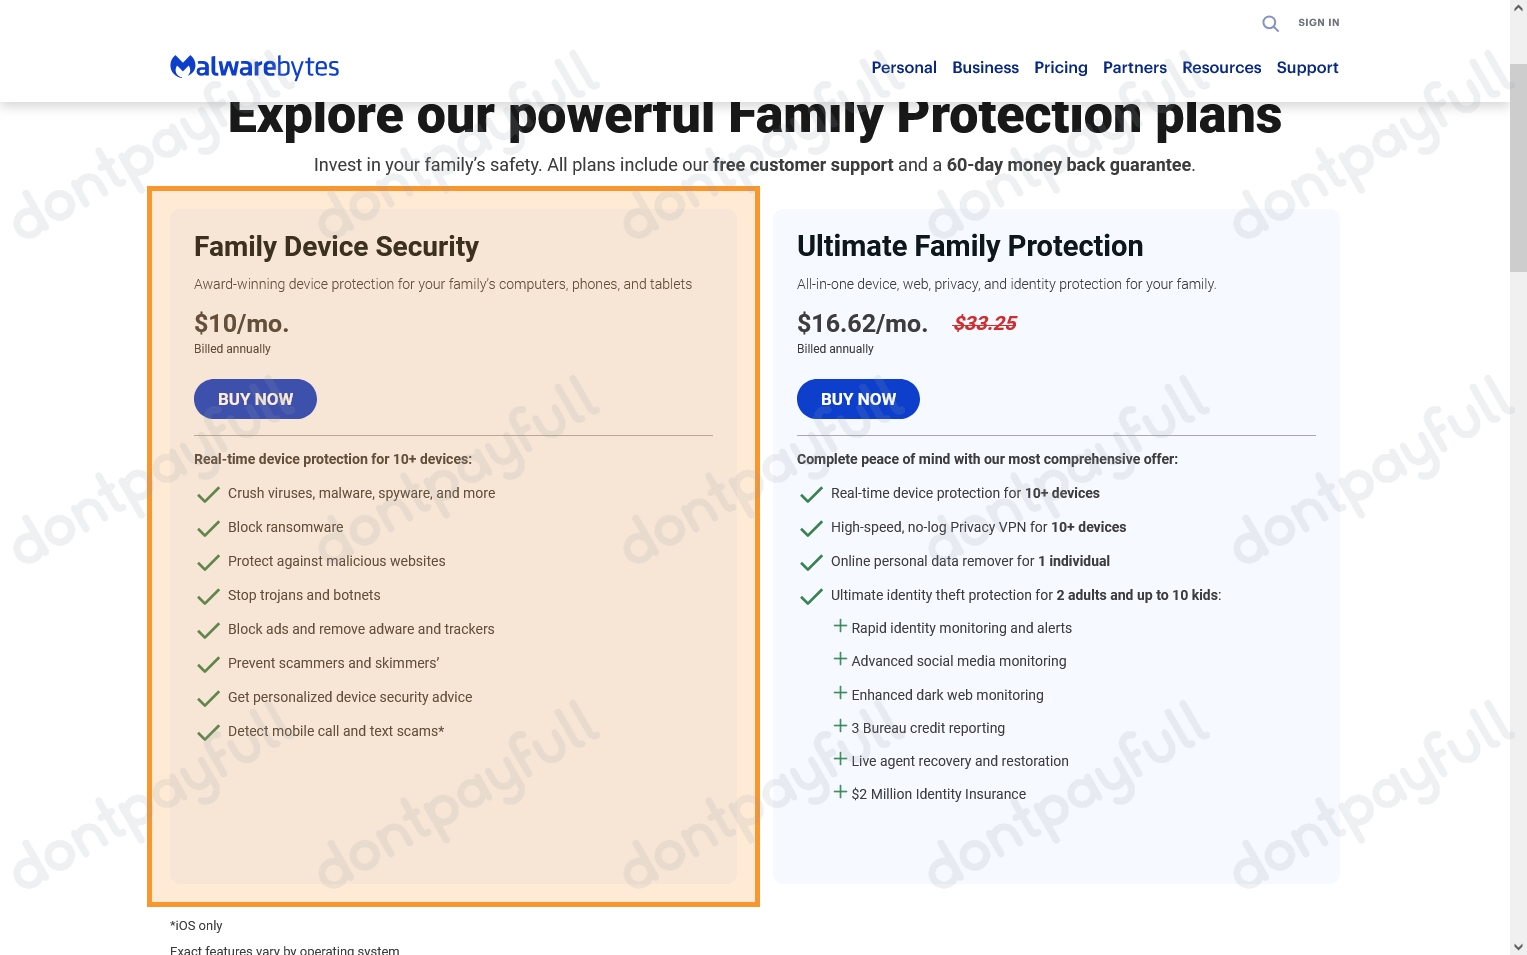Click plus icon beside $2 Million Identity Insurance

point(840,793)
